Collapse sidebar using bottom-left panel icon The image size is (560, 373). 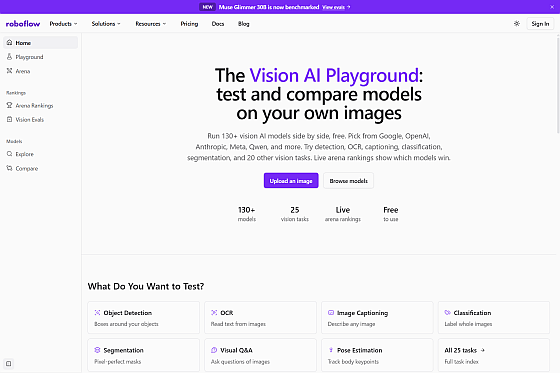pos(9,364)
